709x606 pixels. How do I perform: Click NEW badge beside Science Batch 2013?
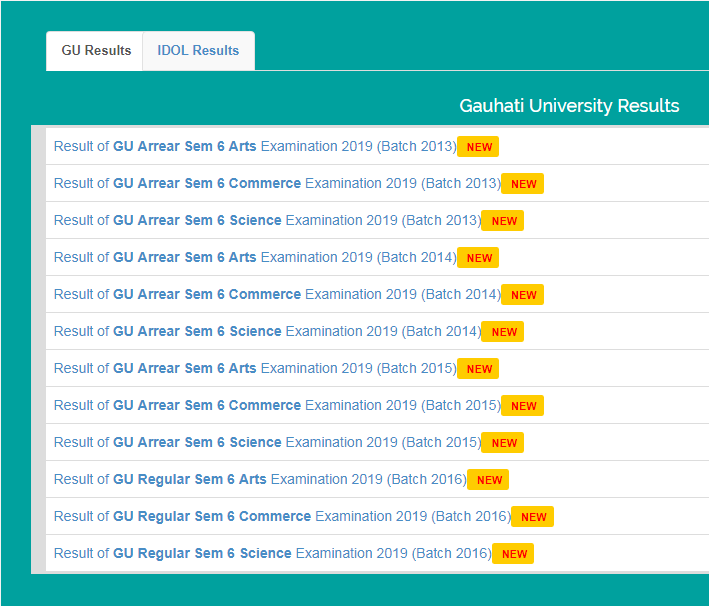pyautogui.click(x=503, y=221)
